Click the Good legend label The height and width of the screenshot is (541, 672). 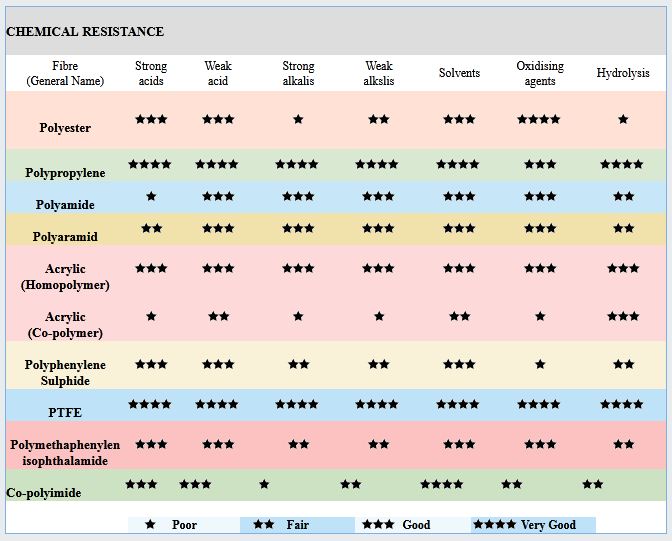tap(416, 525)
